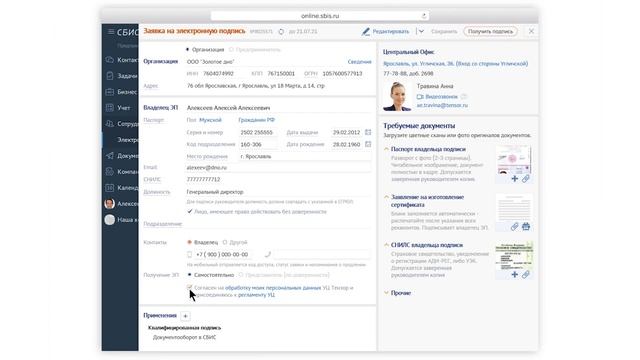
Task: Click the user avatar for Алексеев
Action: point(109,204)
